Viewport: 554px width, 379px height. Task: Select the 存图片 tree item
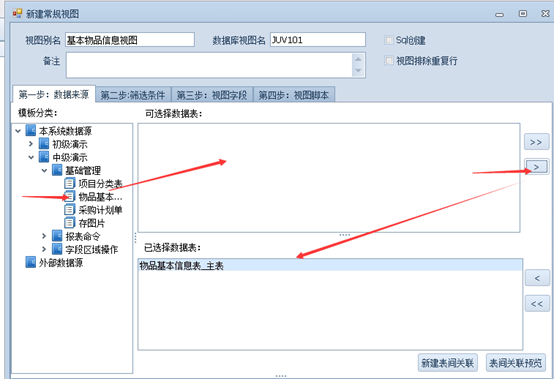click(92, 223)
